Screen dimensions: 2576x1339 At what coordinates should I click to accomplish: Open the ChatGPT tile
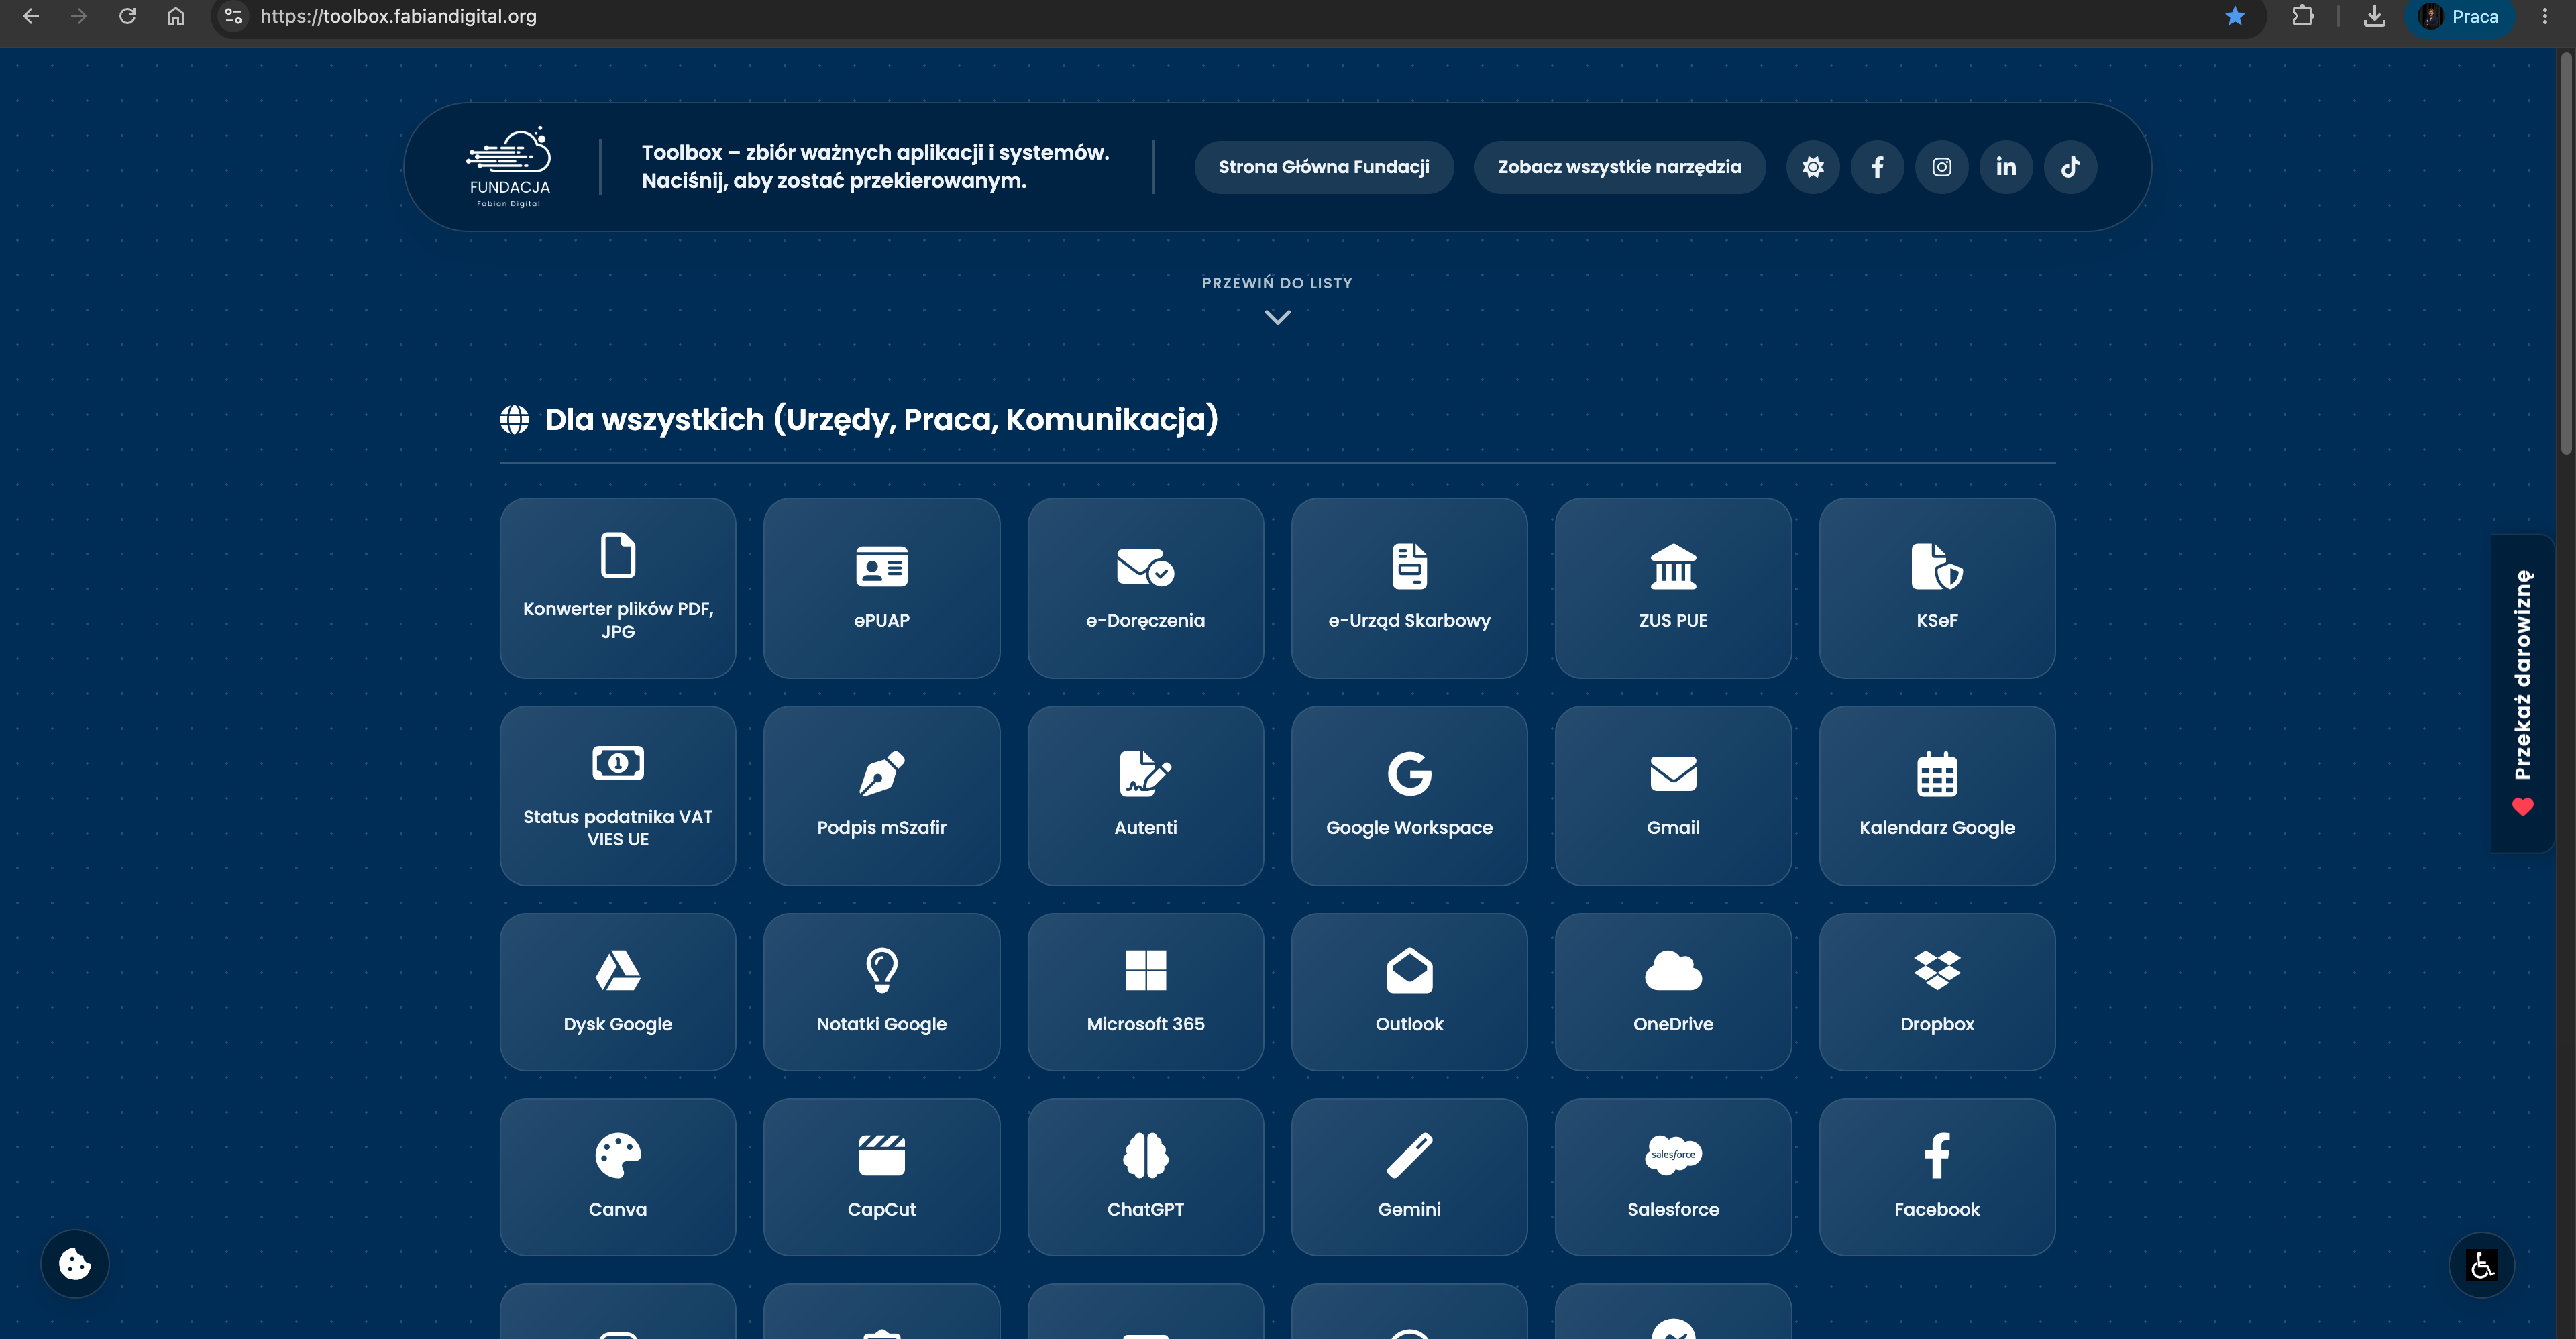pos(1145,1177)
